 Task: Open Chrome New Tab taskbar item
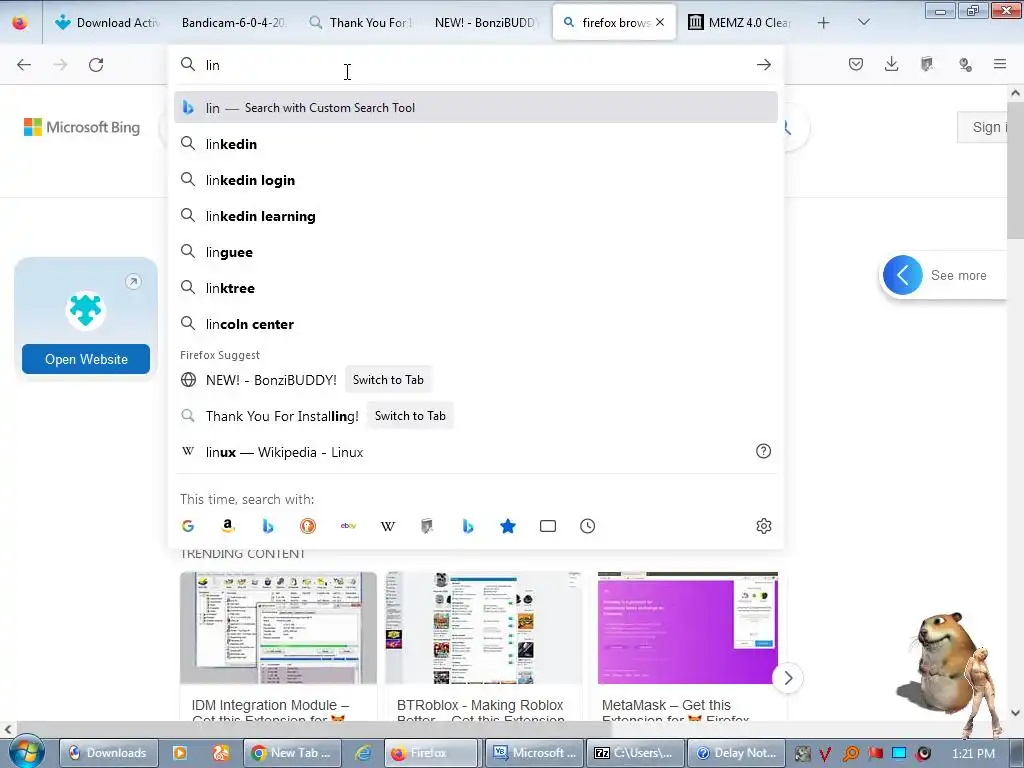click(x=293, y=753)
